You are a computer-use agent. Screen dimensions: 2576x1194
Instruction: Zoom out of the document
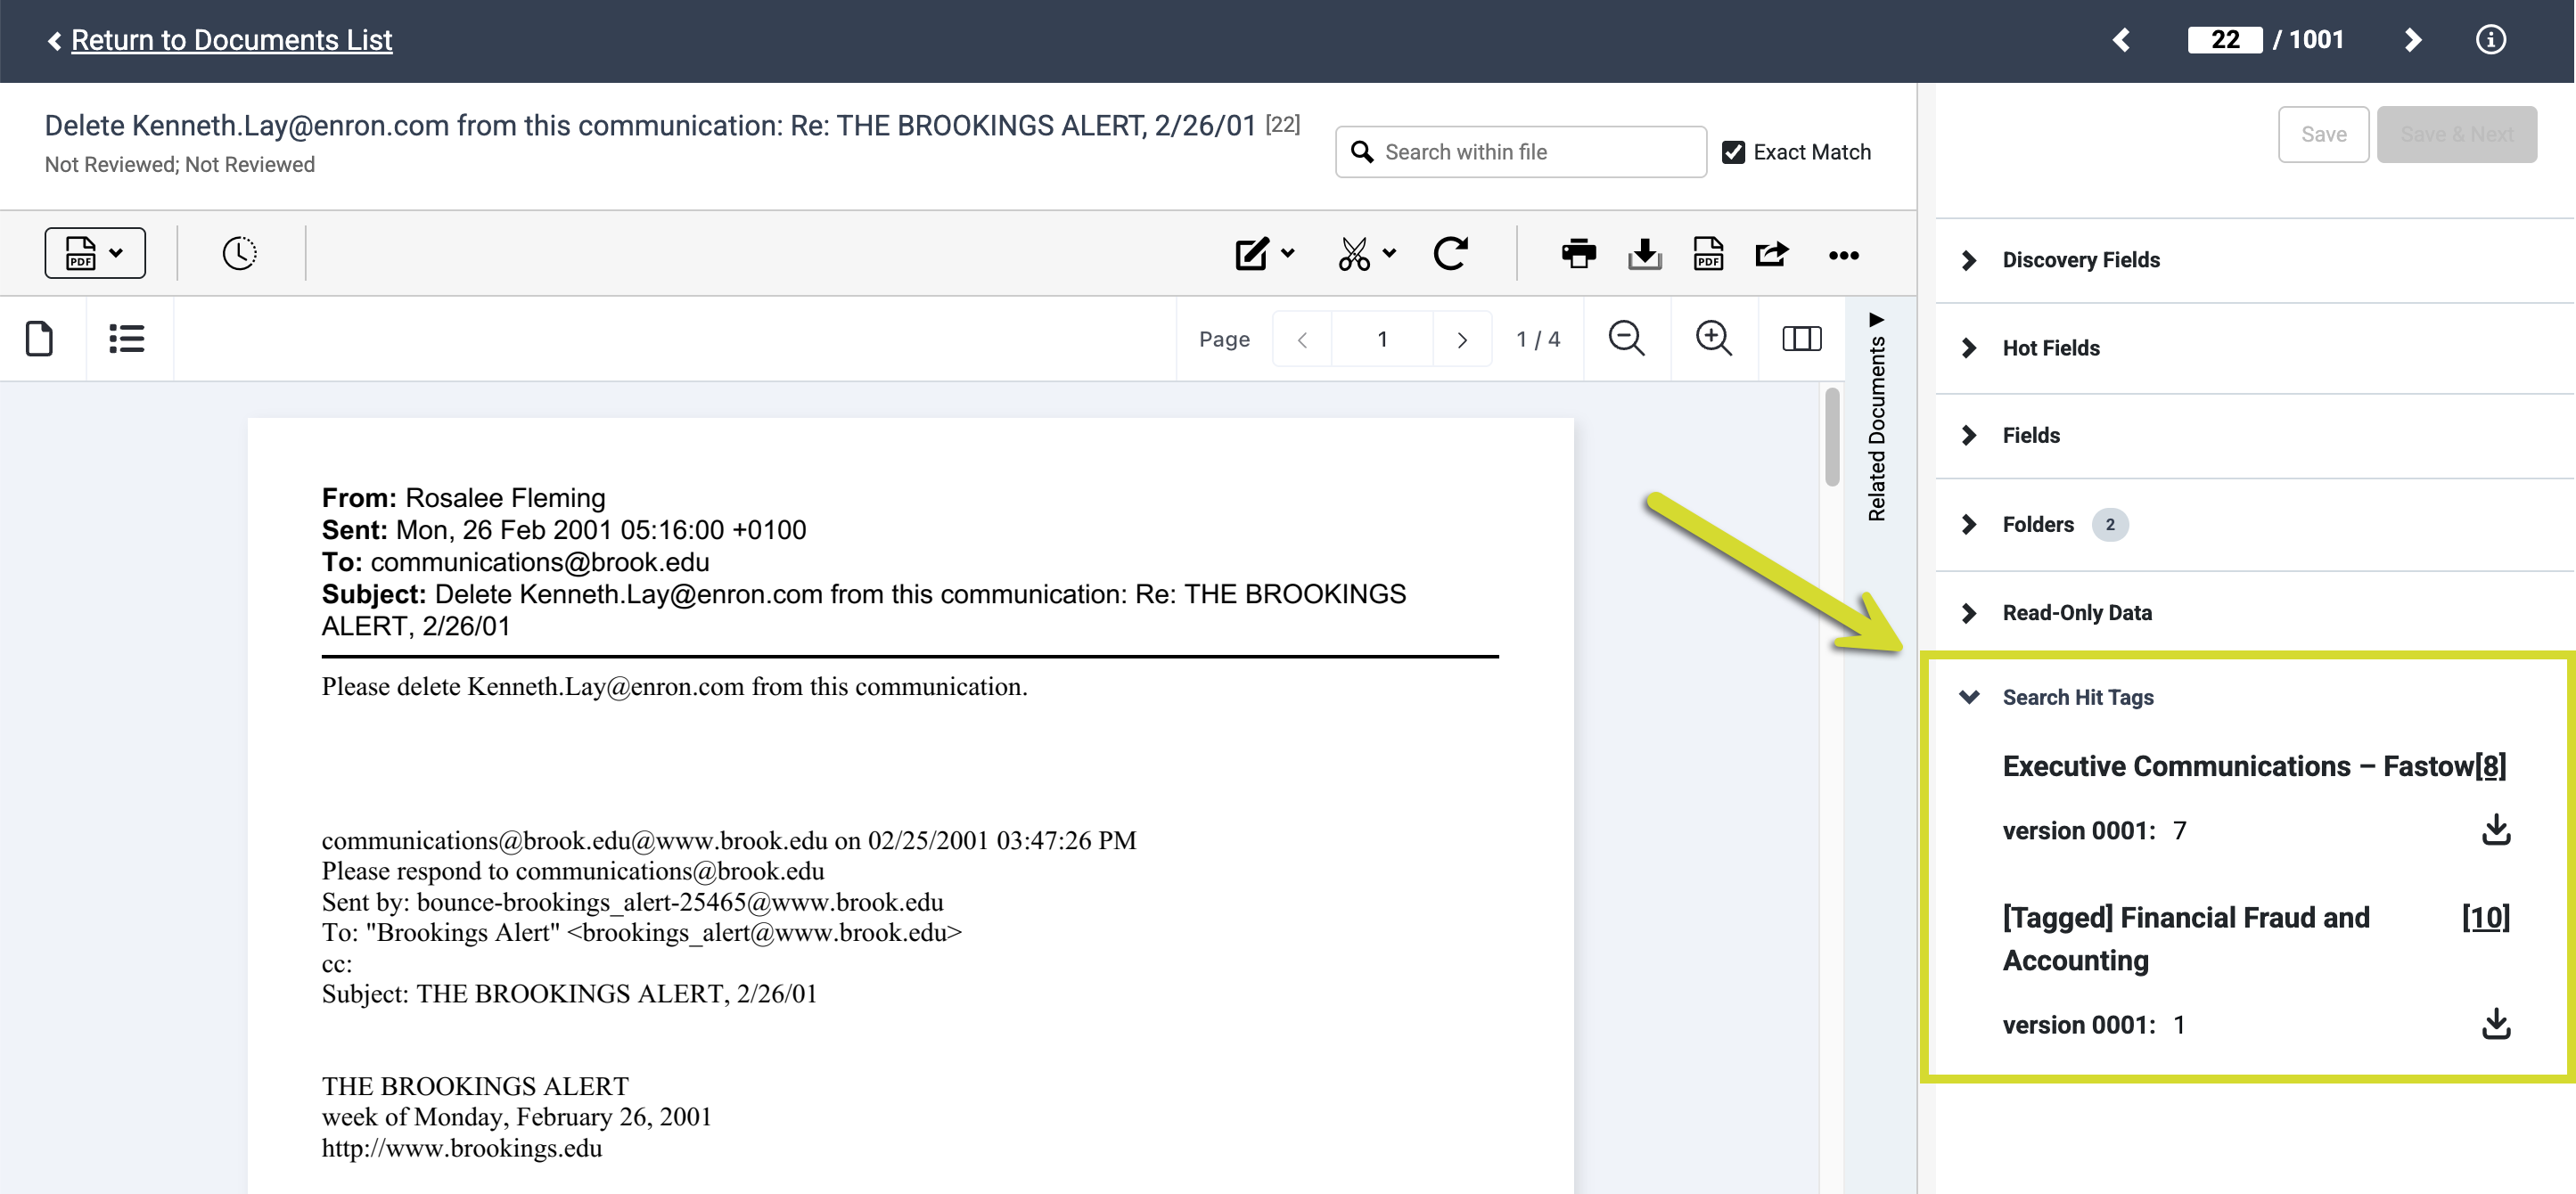coord(1626,339)
